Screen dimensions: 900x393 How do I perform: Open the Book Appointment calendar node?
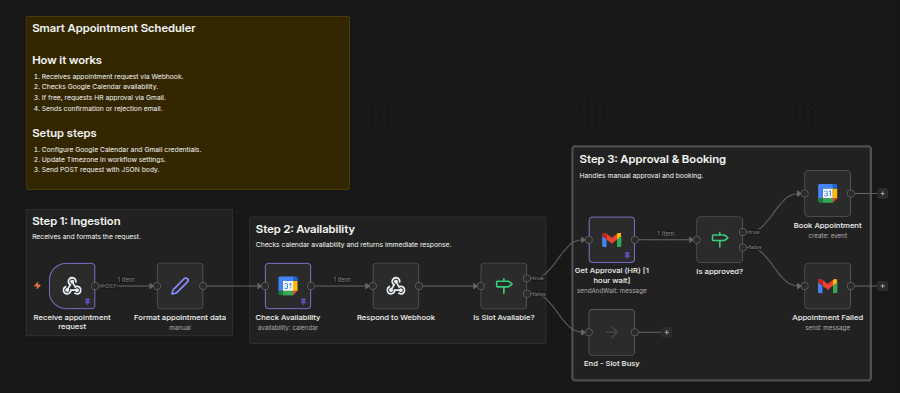[827, 193]
